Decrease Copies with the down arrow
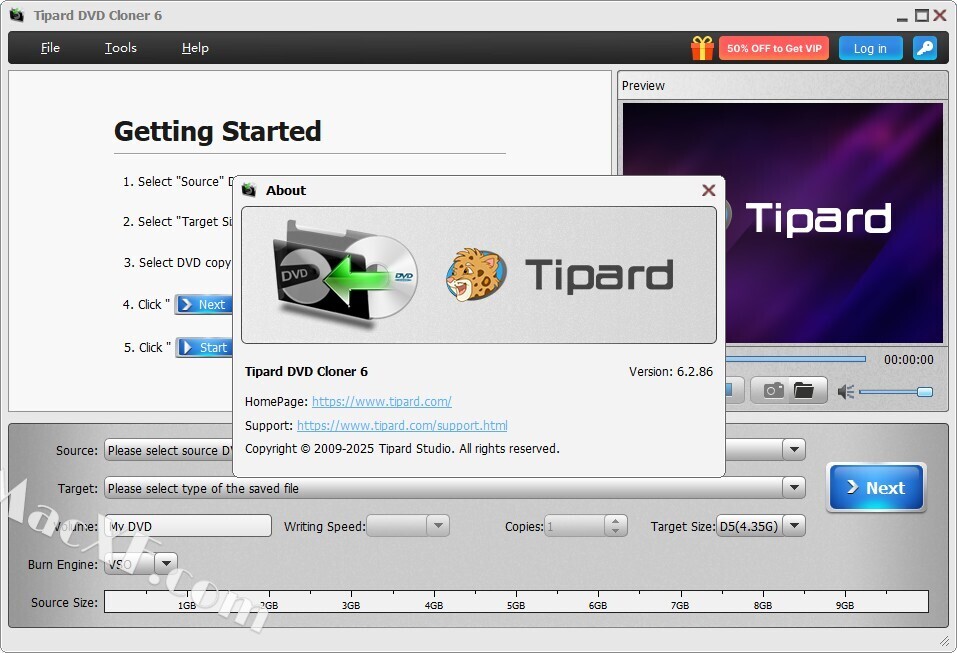957x653 pixels. coord(615,532)
